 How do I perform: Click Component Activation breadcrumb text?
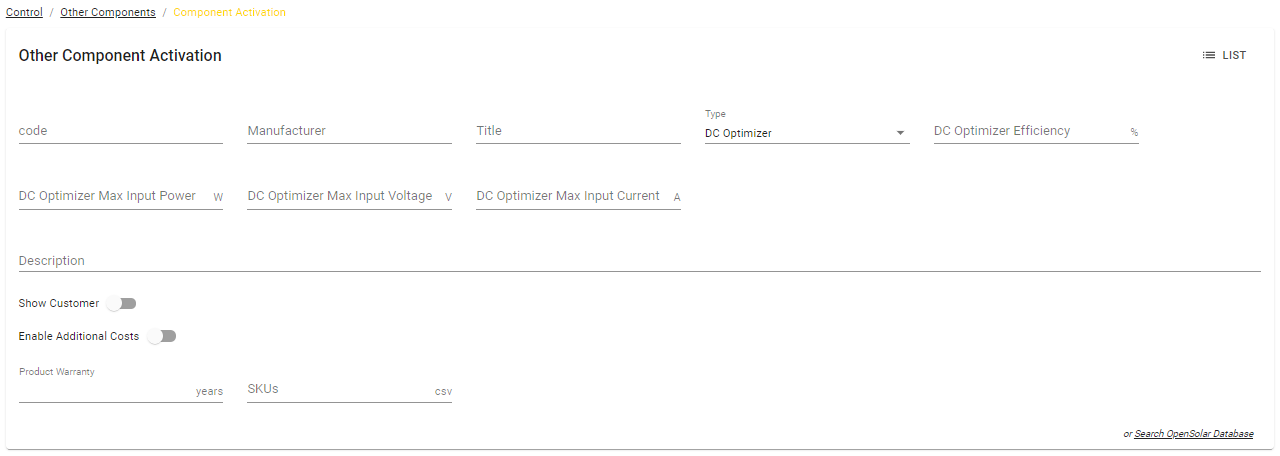tap(229, 12)
